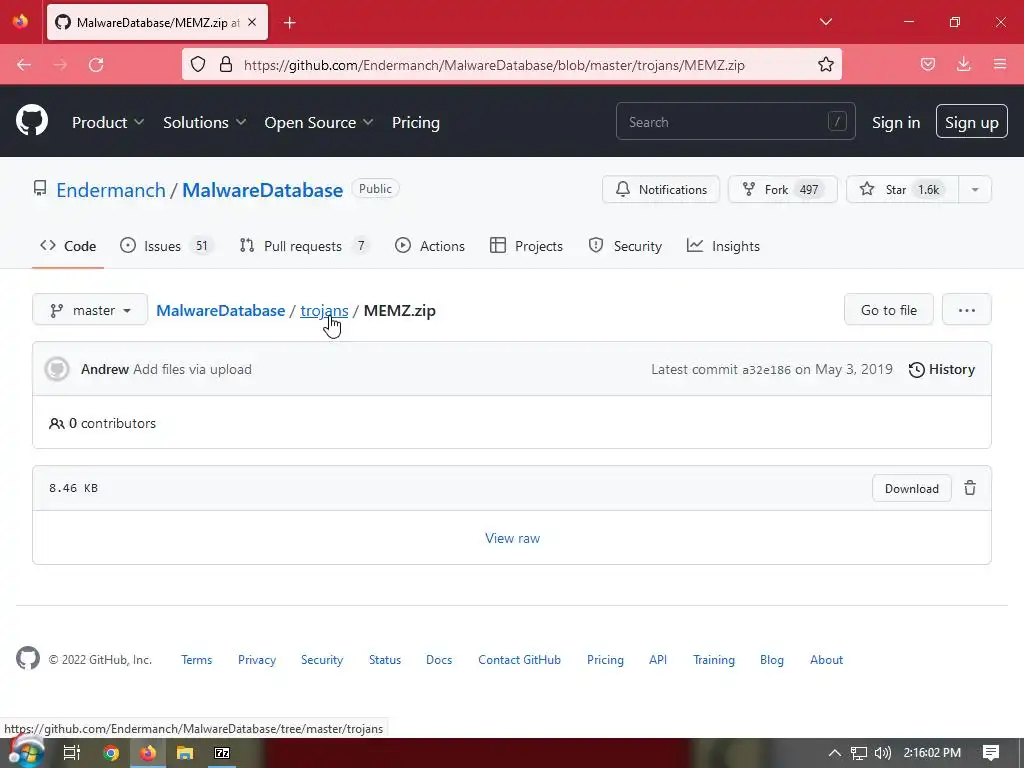Click the Sign in link
The width and height of the screenshot is (1024, 768).
tap(895, 122)
